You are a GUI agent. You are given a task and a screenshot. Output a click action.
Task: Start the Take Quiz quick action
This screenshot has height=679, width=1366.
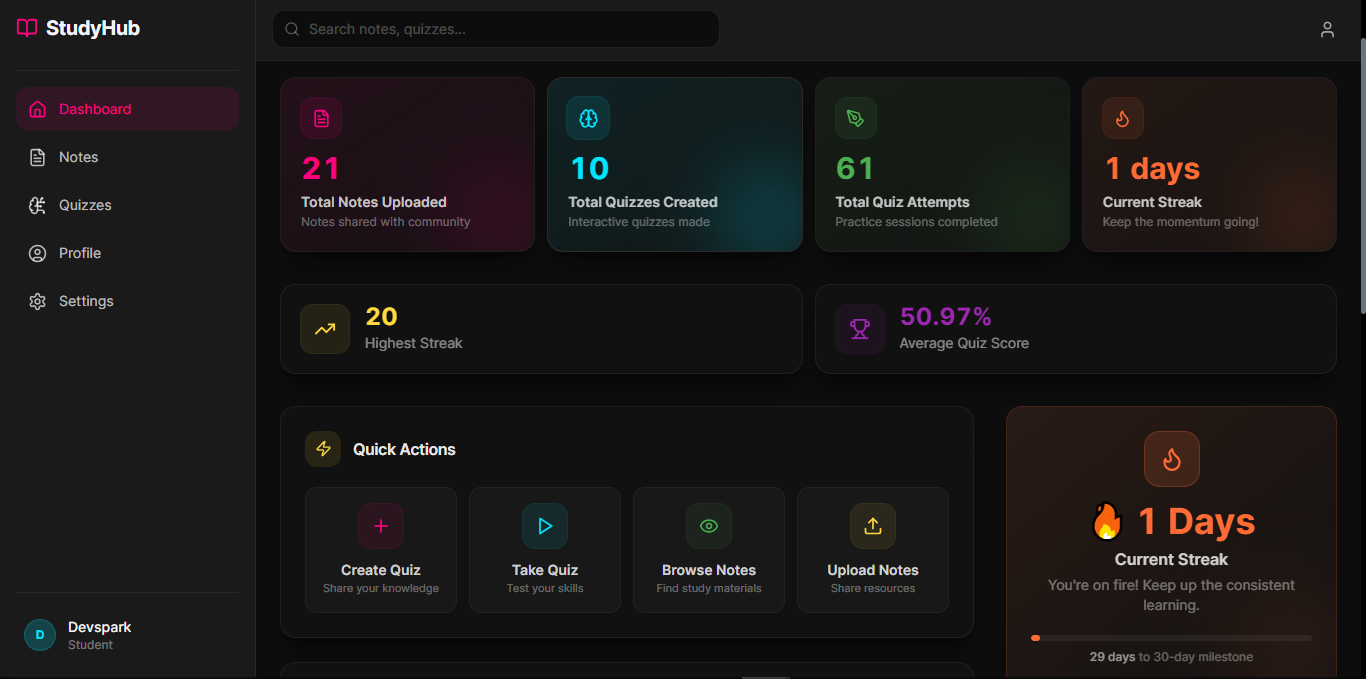point(545,550)
